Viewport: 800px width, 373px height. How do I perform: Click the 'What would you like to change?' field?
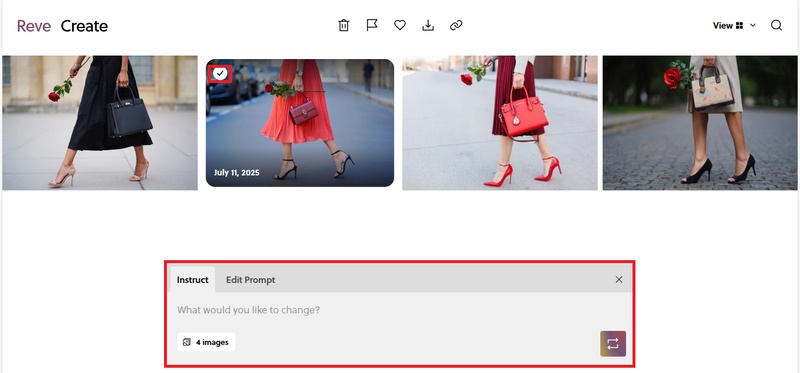pos(399,310)
